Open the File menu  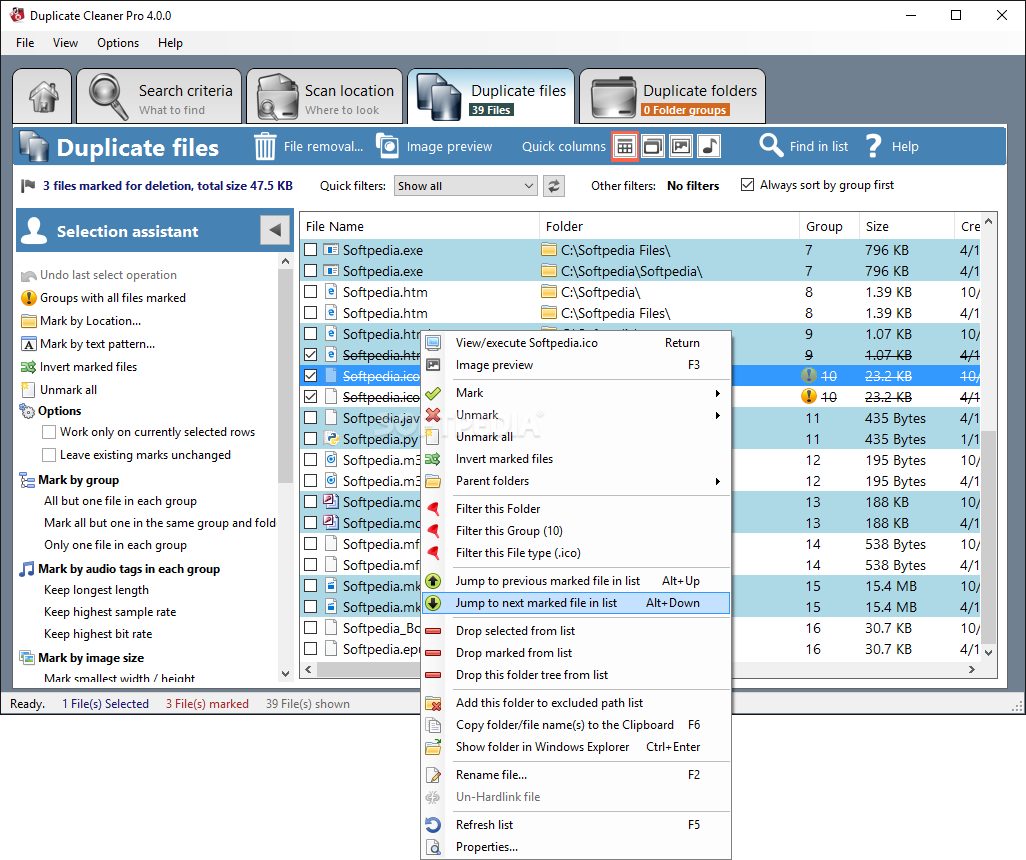(x=25, y=43)
